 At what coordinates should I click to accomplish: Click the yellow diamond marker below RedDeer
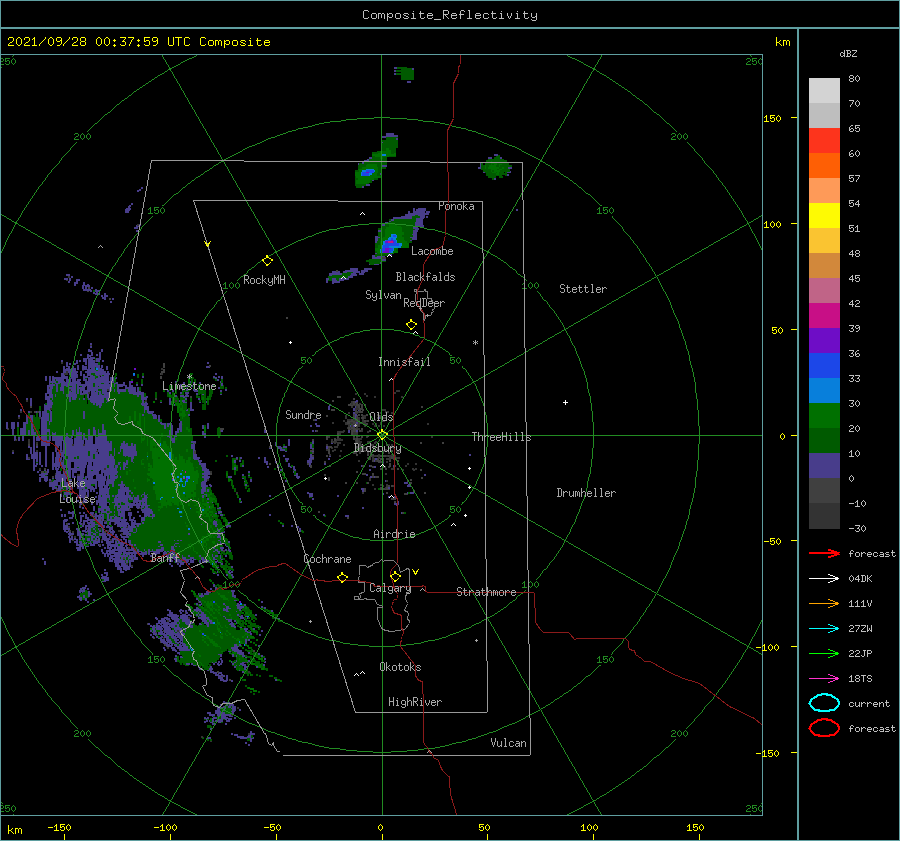411,325
